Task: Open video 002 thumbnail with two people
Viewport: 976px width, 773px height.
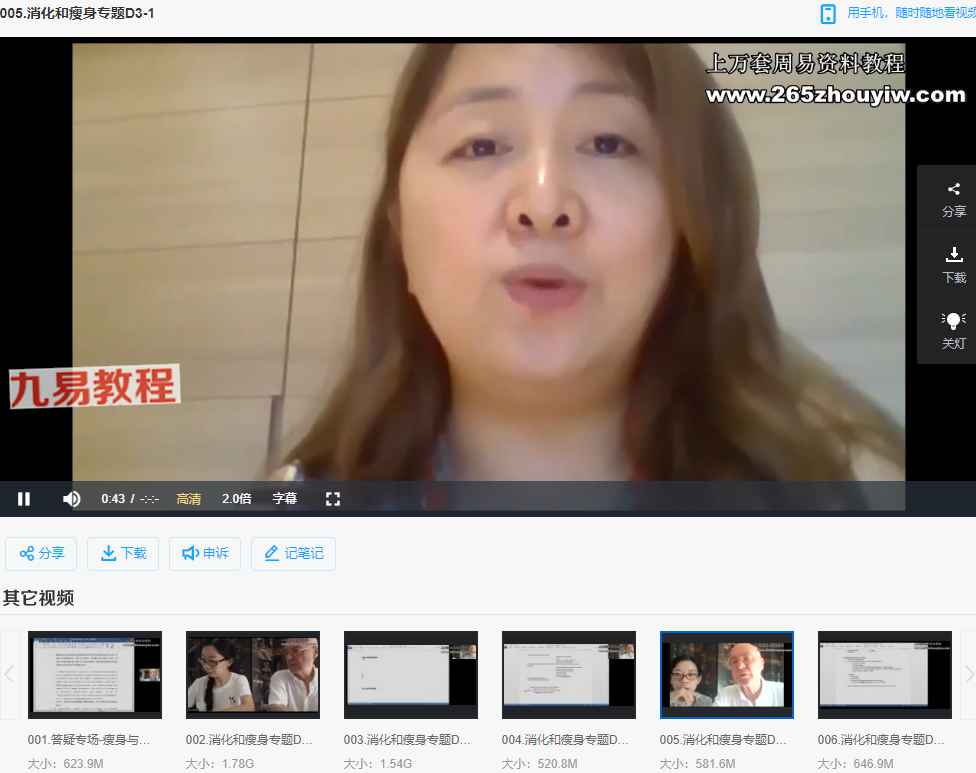Action: point(253,674)
